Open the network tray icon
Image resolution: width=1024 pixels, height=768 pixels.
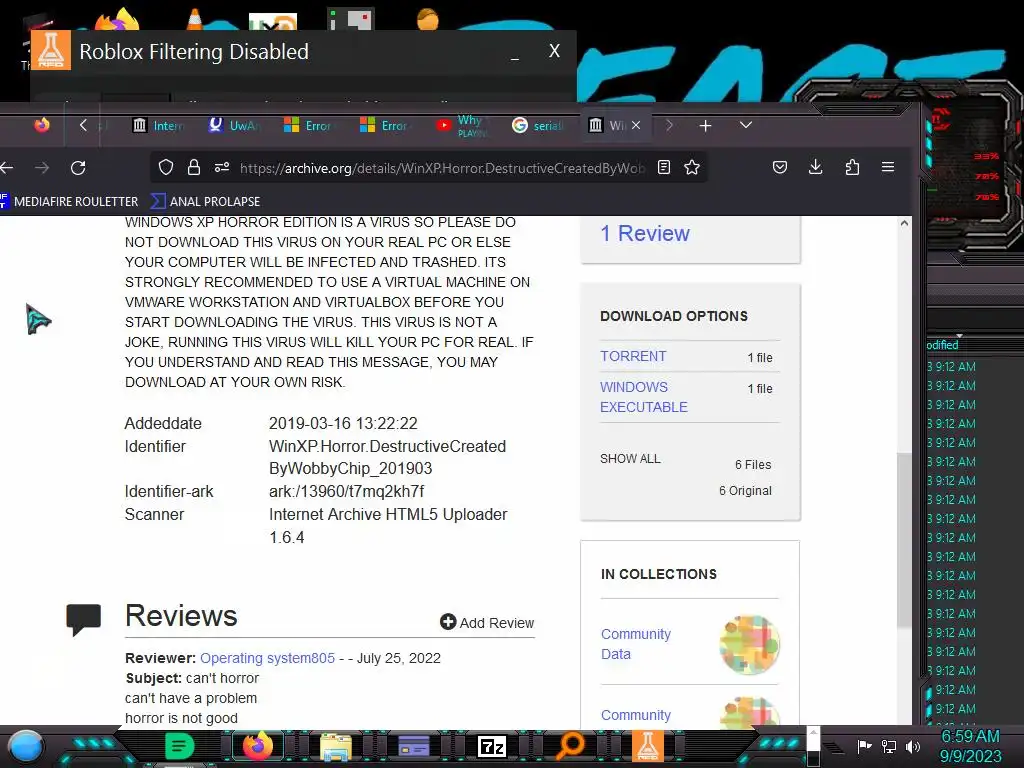889,746
